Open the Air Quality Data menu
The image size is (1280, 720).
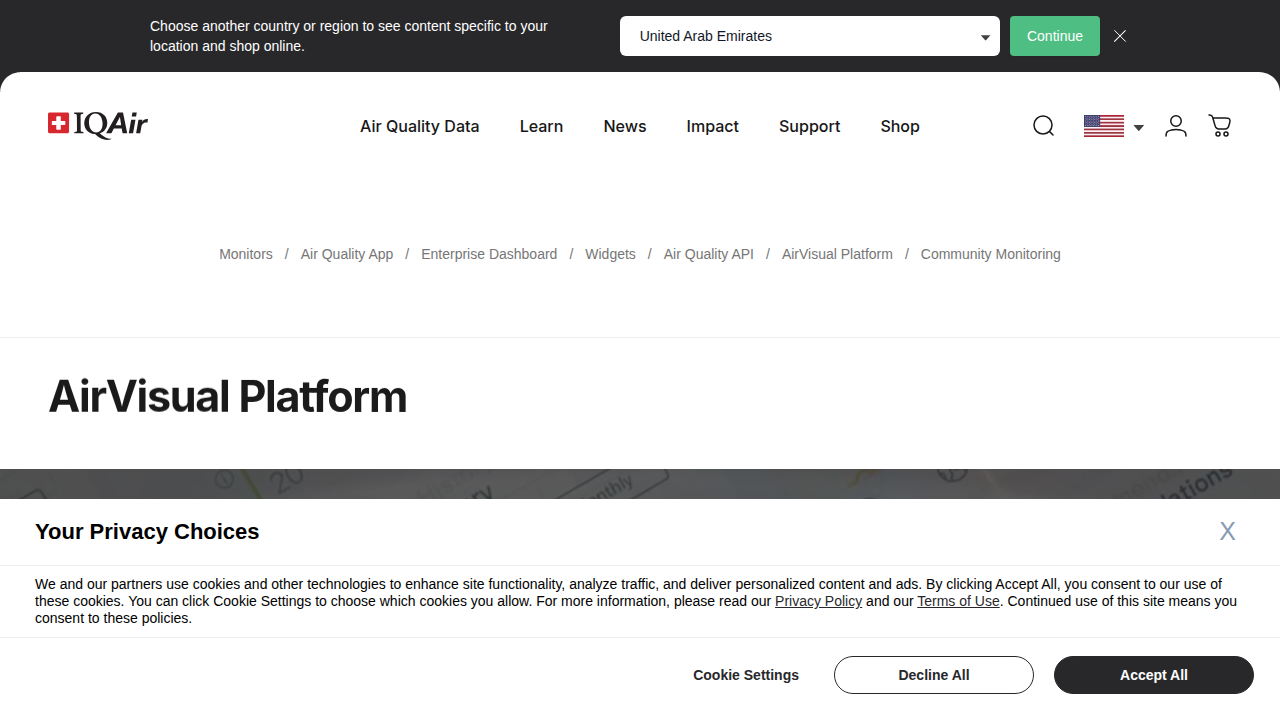[420, 126]
